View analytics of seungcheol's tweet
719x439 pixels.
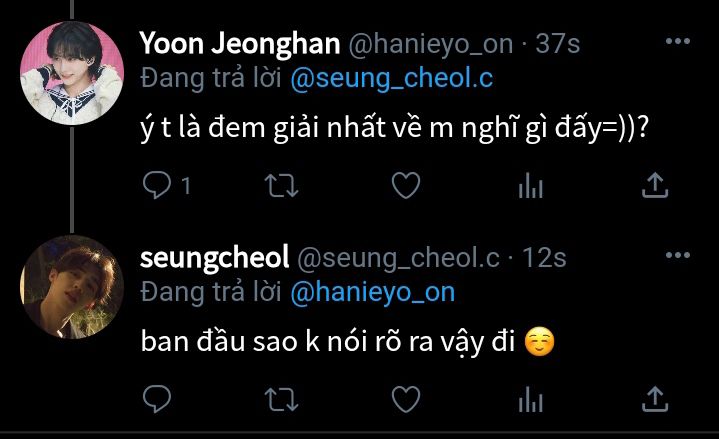coord(531,399)
